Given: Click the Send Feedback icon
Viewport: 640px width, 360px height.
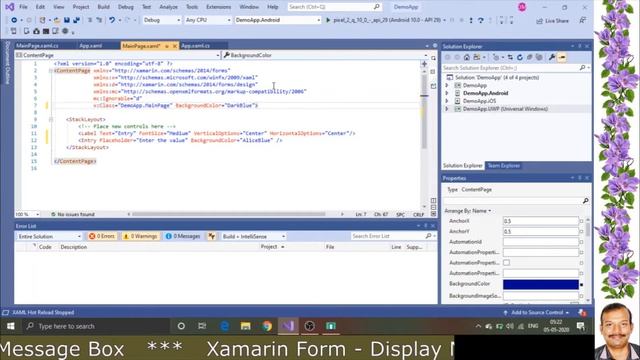Looking at the screenshot, I should [x=582, y=20].
